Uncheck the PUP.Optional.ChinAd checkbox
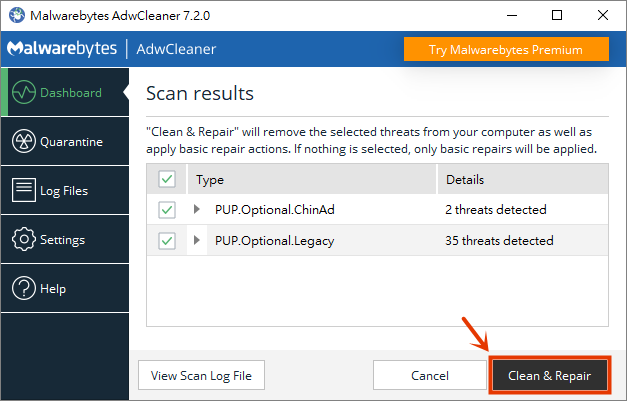This screenshot has width=627, height=401. 167,209
